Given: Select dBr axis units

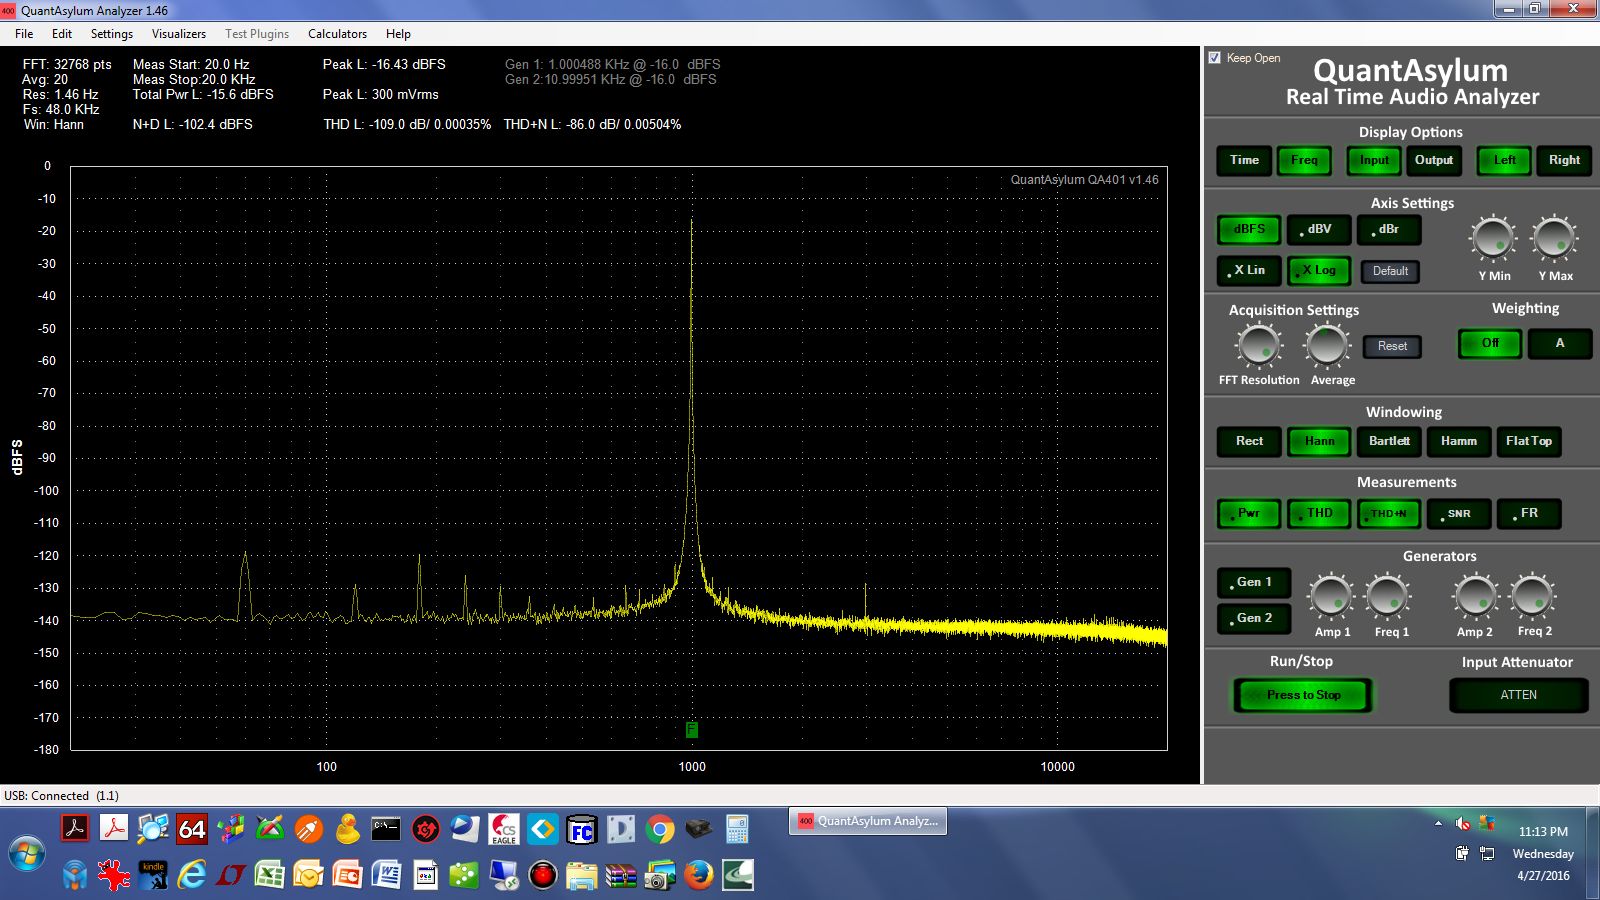Looking at the screenshot, I should click(x=1389, y=229).
